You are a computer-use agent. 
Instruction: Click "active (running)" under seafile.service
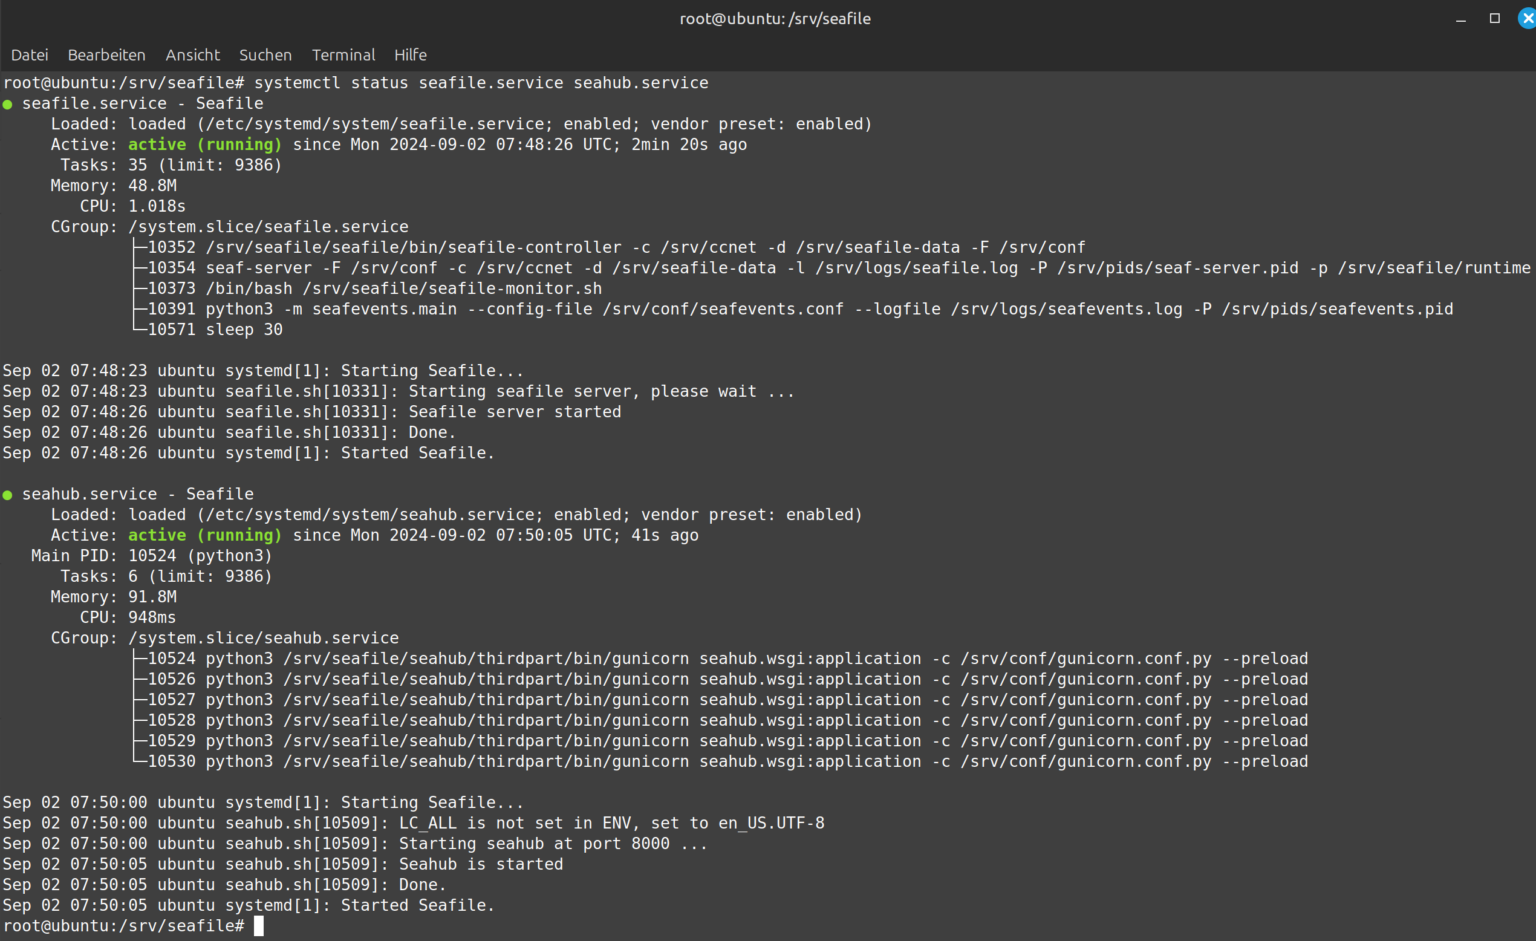click(204, 145)
